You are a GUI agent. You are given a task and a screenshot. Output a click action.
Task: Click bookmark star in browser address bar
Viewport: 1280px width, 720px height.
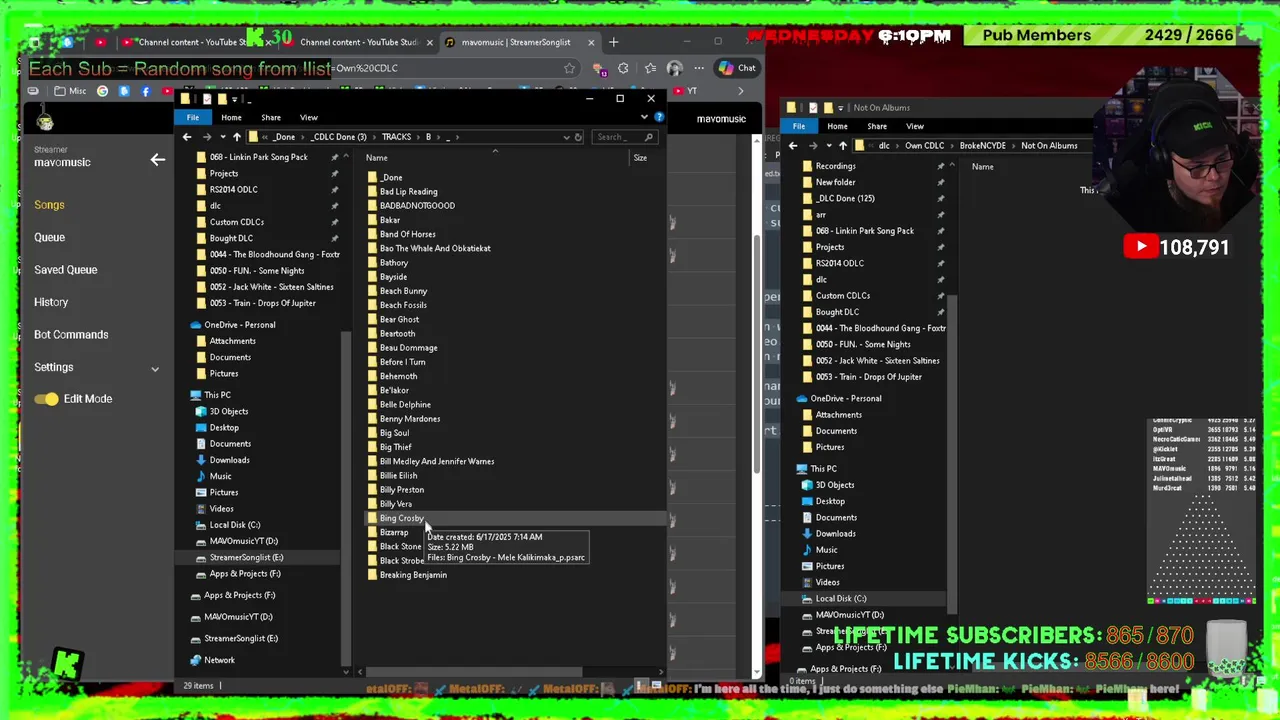click(x=569, y=68)
